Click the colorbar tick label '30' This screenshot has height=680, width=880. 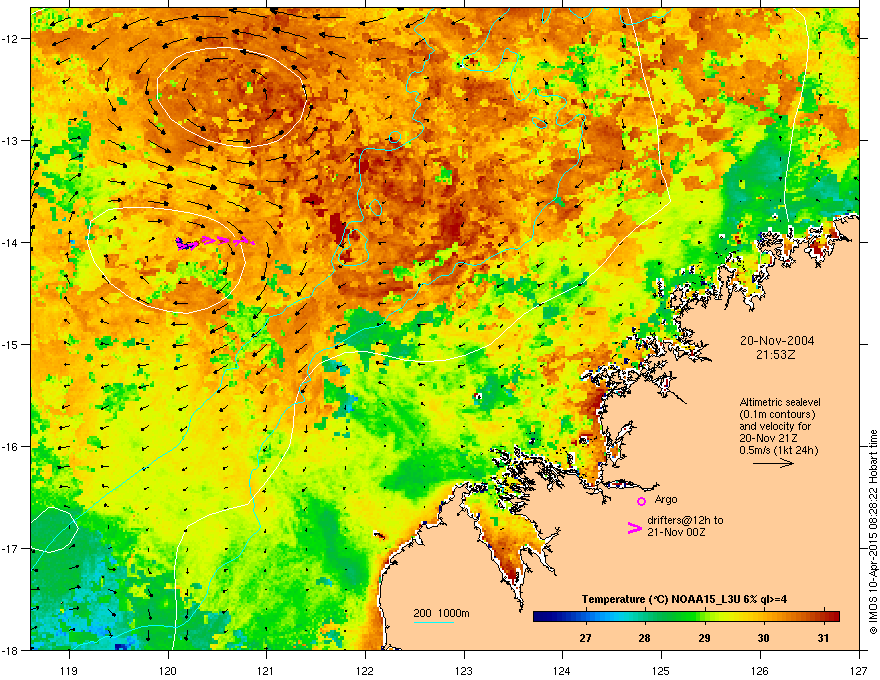[x=763, y=638]
